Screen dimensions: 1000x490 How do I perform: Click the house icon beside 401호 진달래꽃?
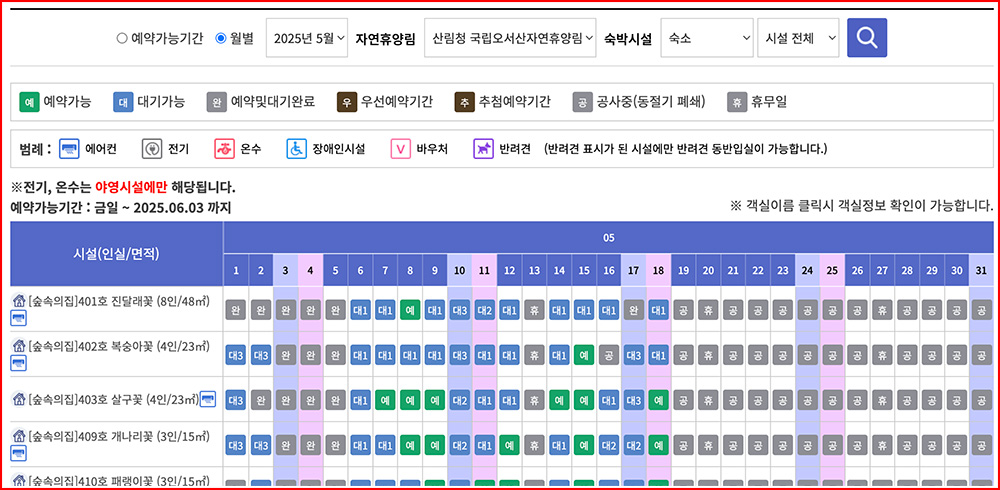tap(18, 301)
